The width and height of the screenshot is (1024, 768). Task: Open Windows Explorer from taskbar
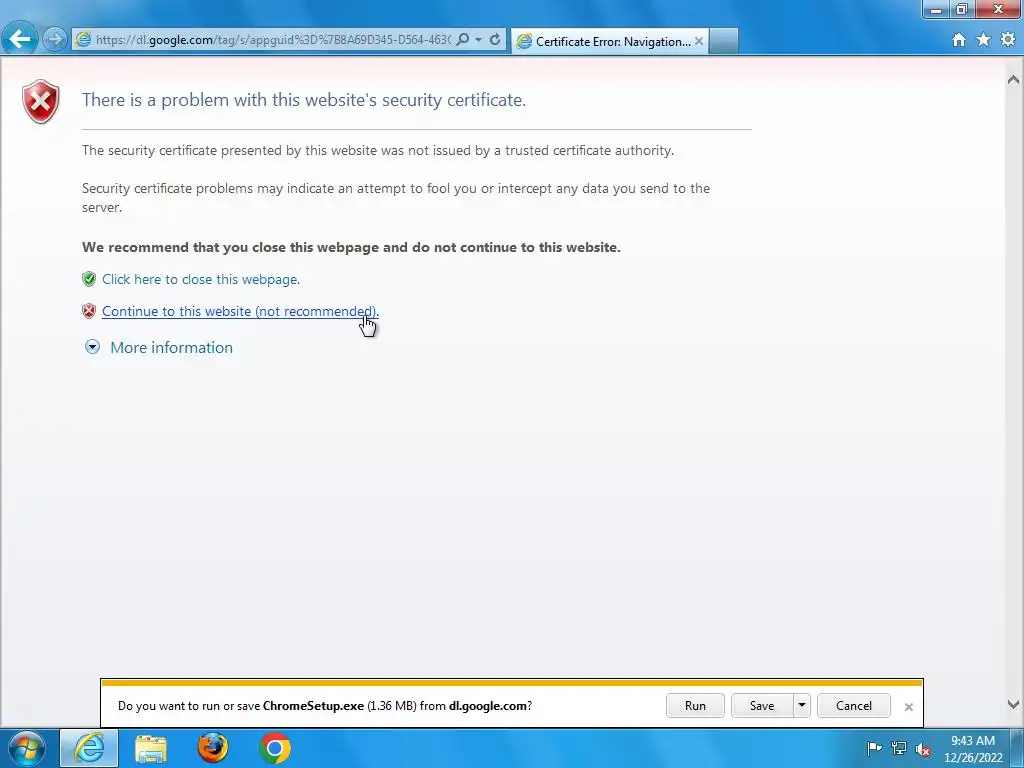pos(151,748)
